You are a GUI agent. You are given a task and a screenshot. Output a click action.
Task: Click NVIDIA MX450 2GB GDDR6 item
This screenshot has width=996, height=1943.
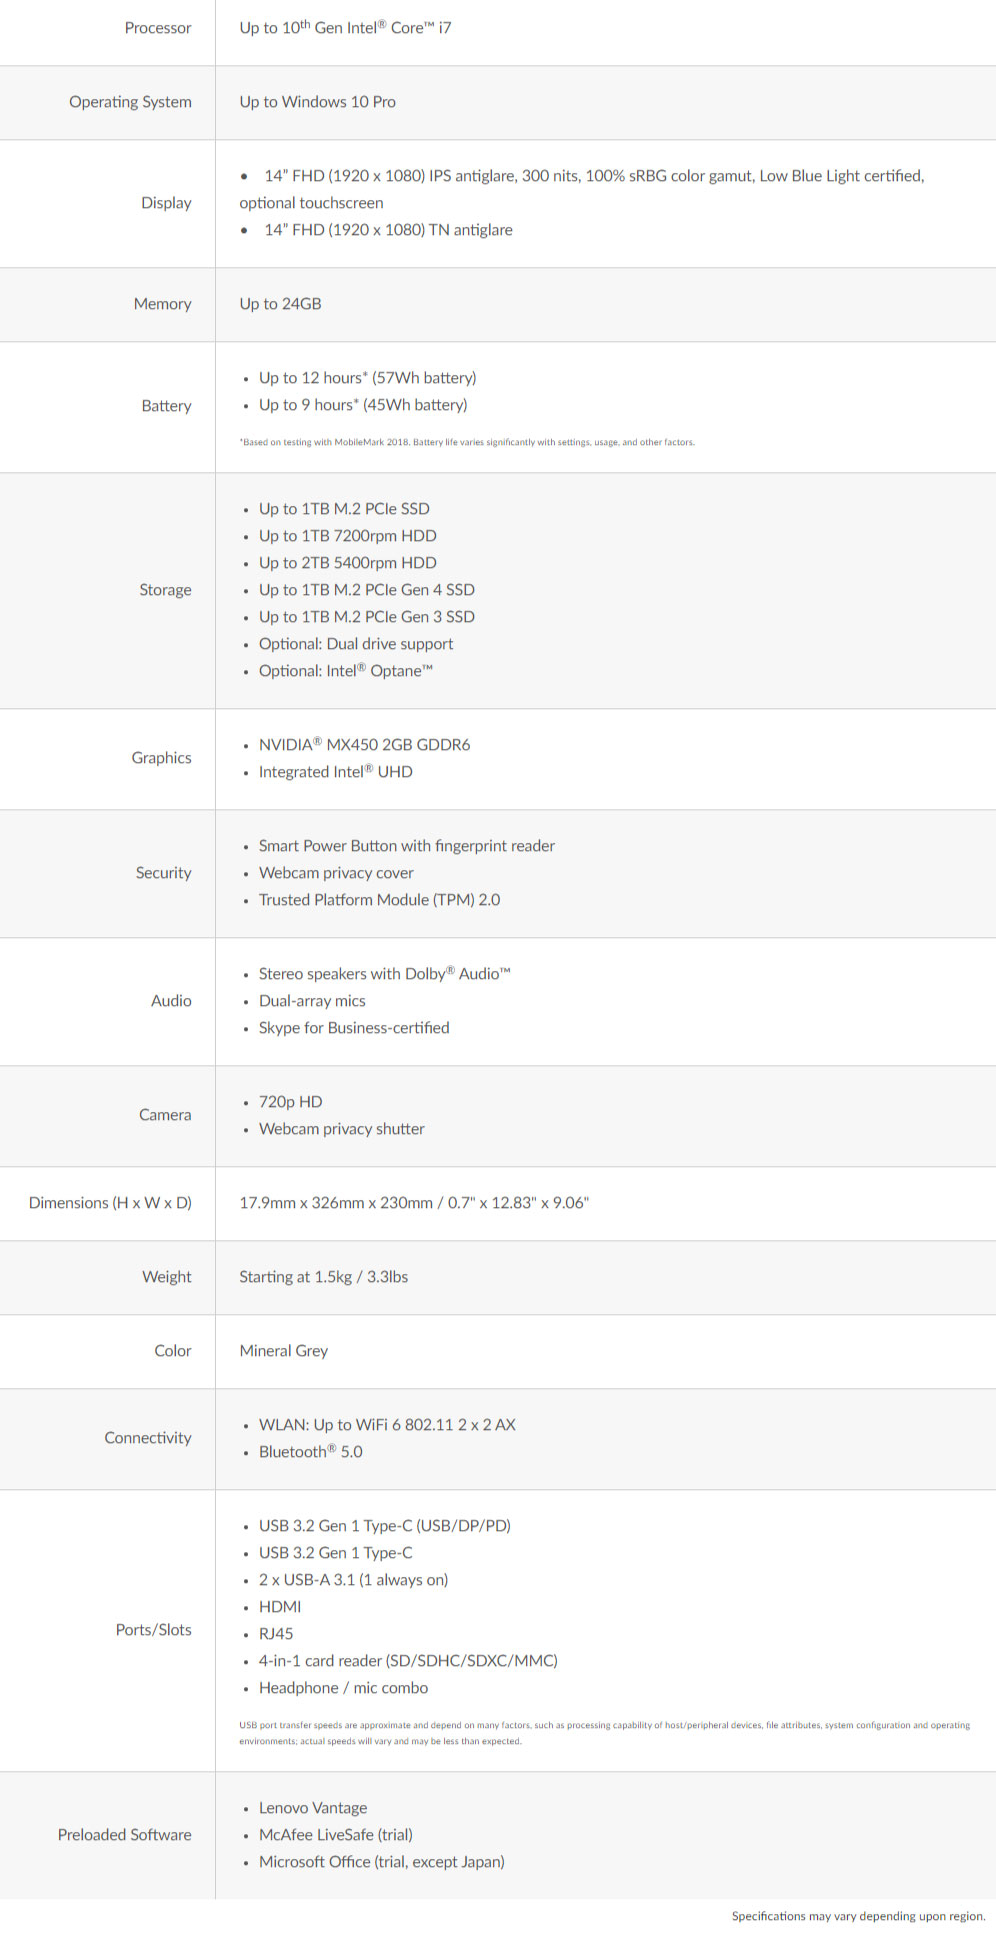[x=364, y=745]
